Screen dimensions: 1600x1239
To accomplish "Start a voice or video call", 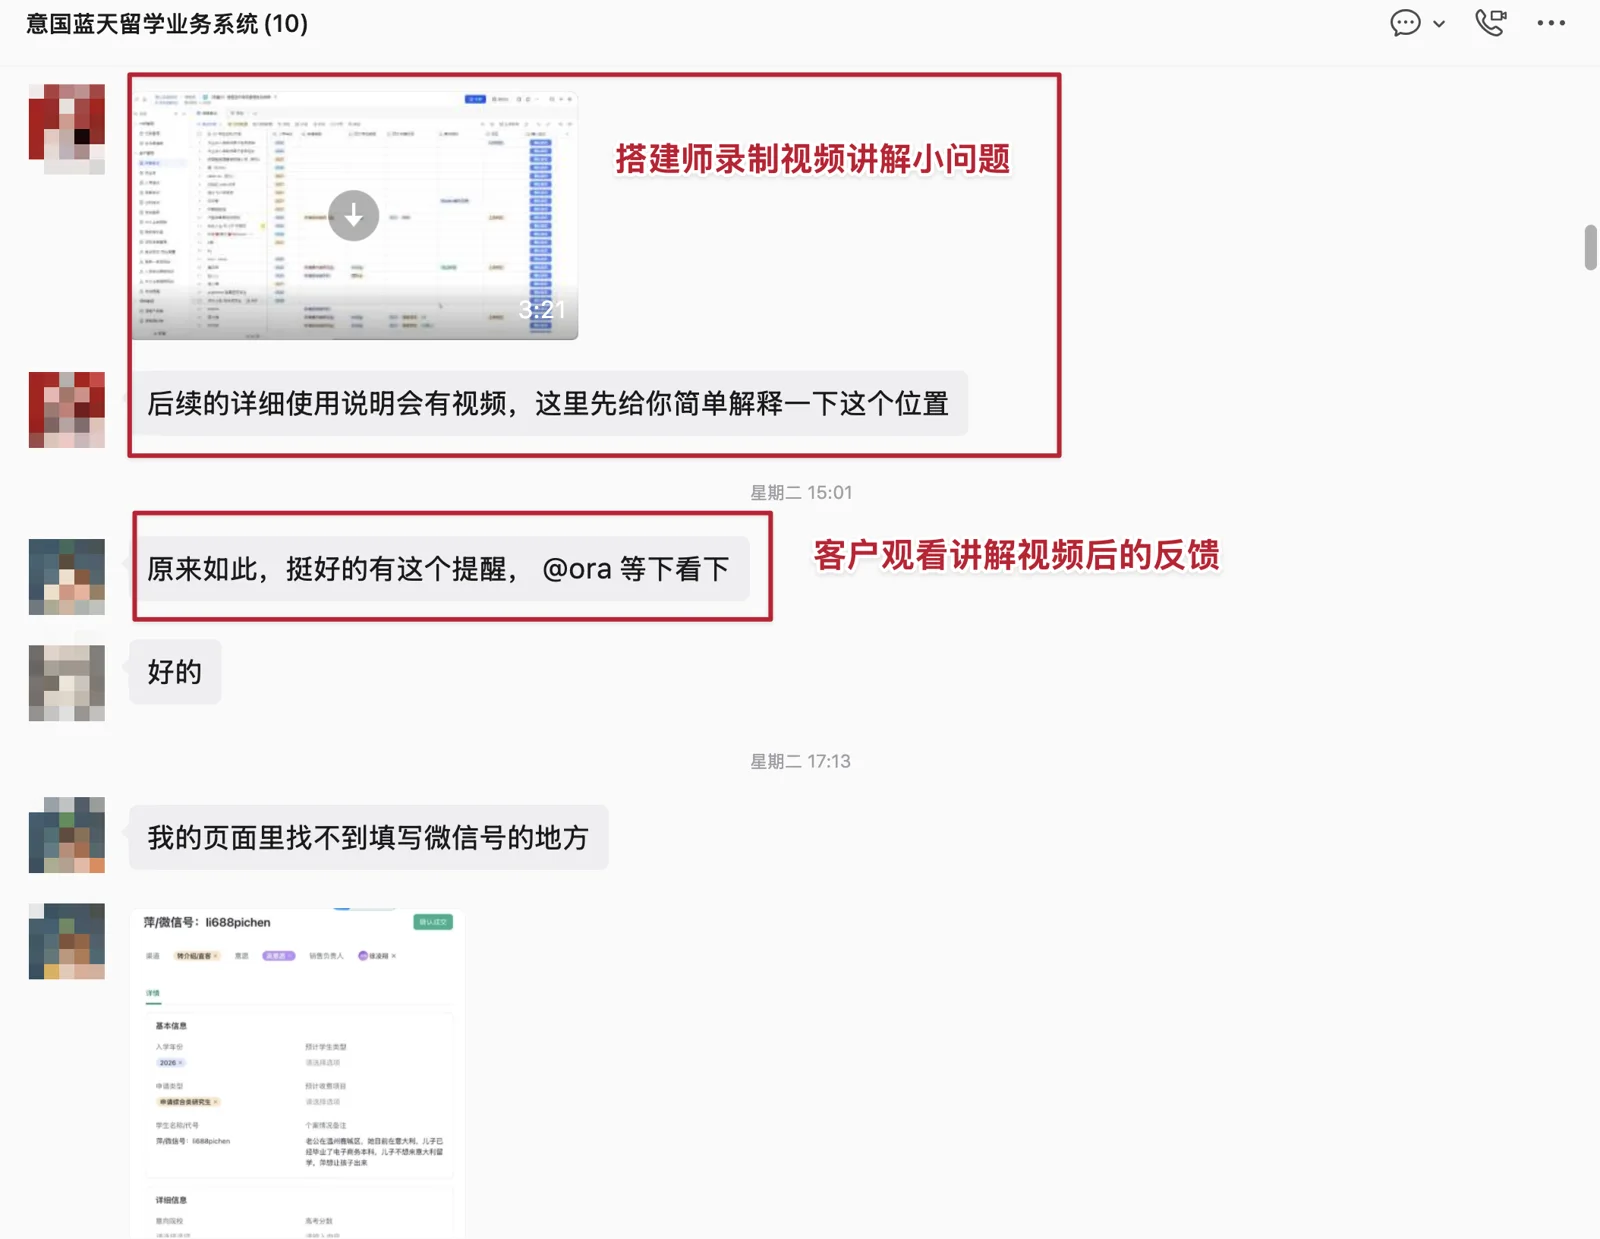I will click(1491, 22).
